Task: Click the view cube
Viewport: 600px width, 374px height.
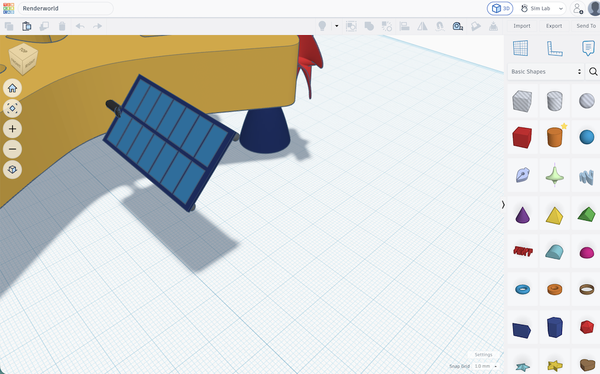Action: (23, 59)
